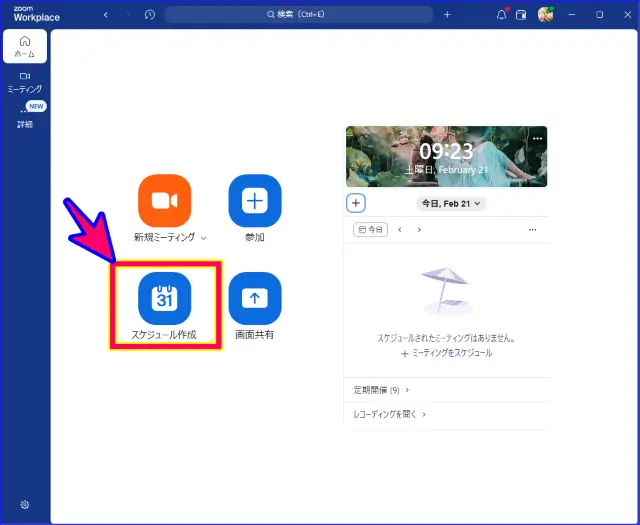The image size is (640, 525).
Task: Click the Share Screen arrow icon
Action: 255,297
